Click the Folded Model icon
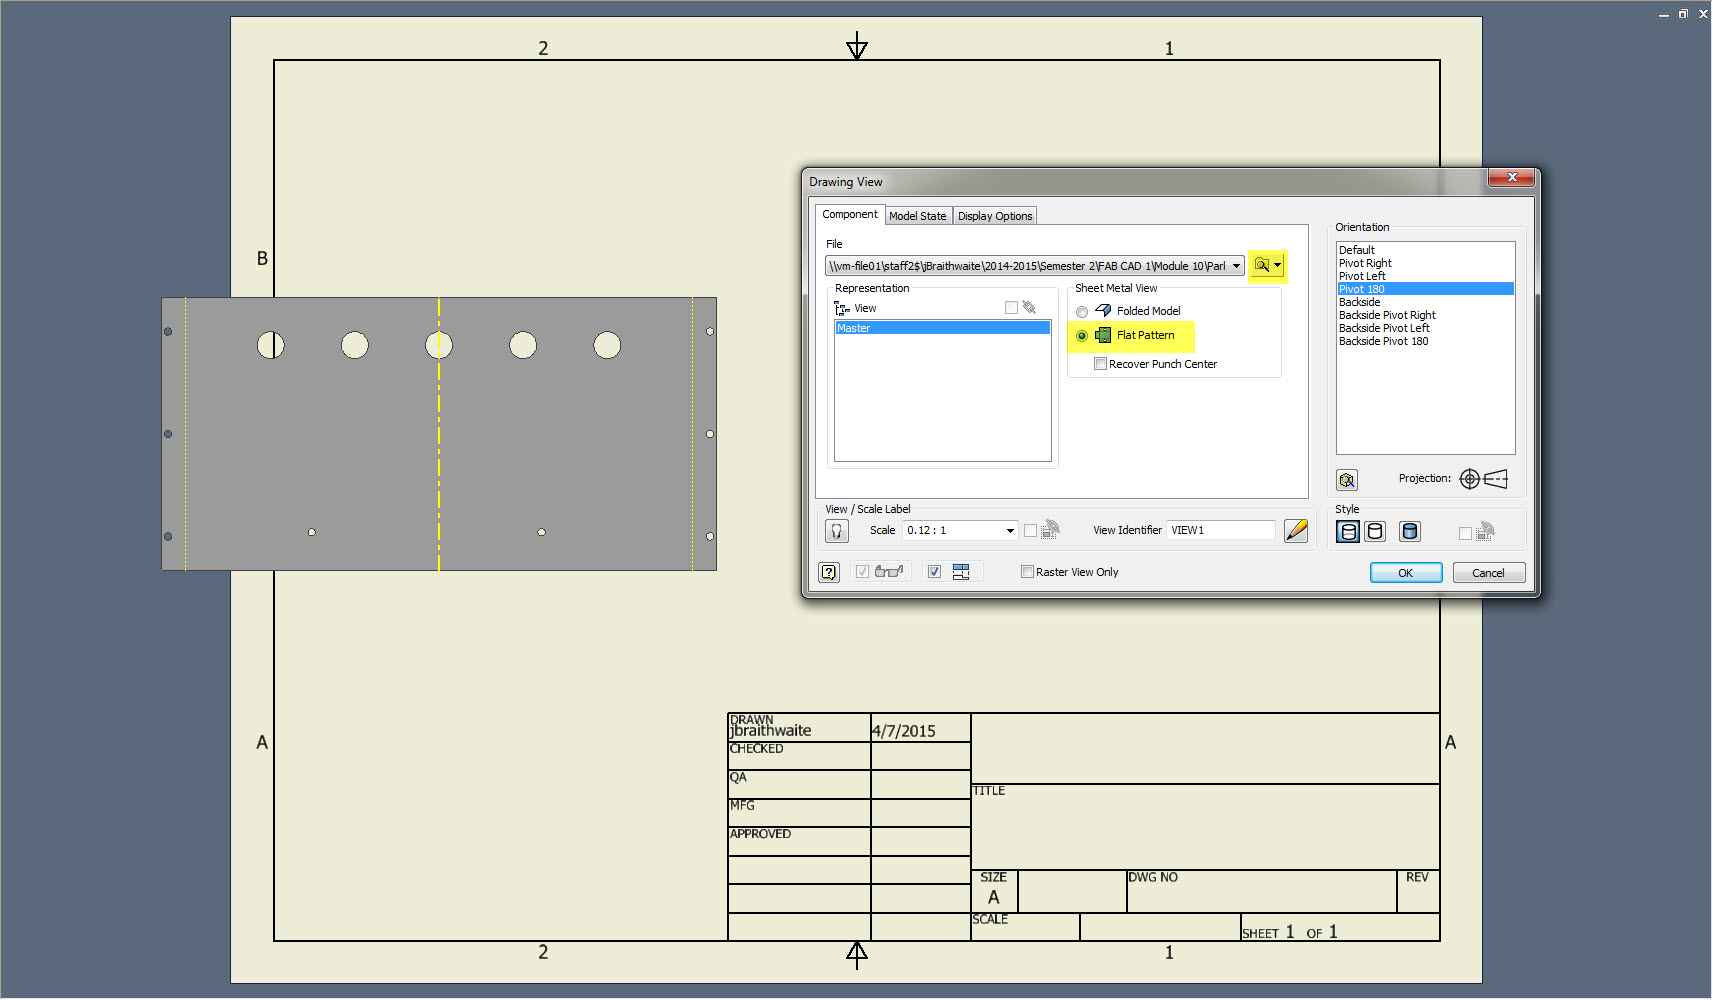Screen dimensions: 1713x1000 (1104, 311)
